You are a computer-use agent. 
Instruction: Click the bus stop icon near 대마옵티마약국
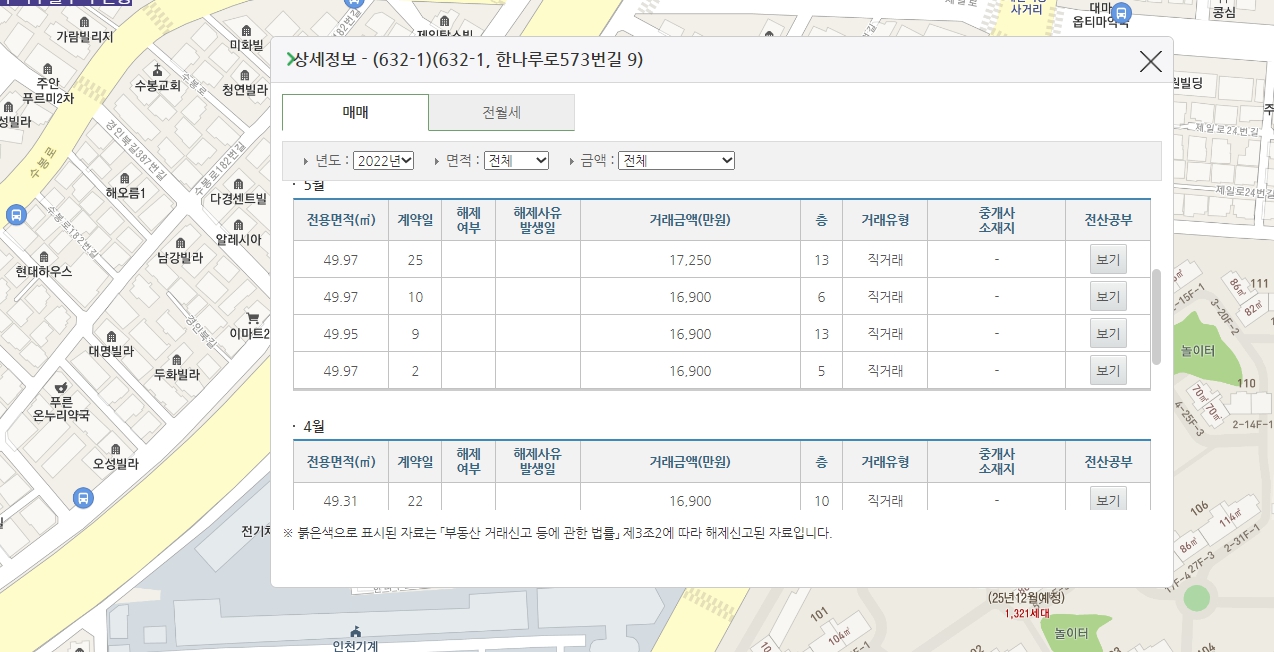click(1122, 13)
